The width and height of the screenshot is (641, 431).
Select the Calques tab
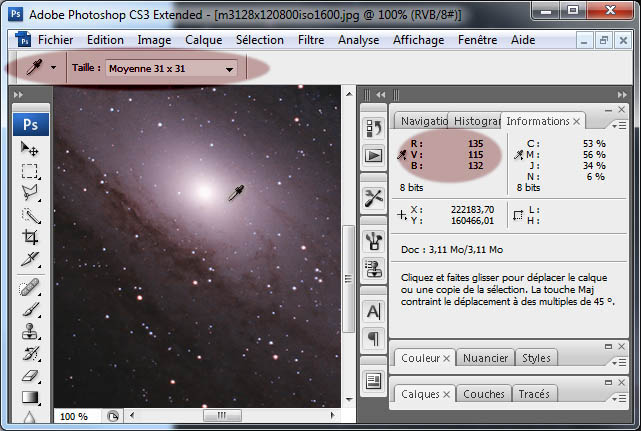tap(420, 394)
